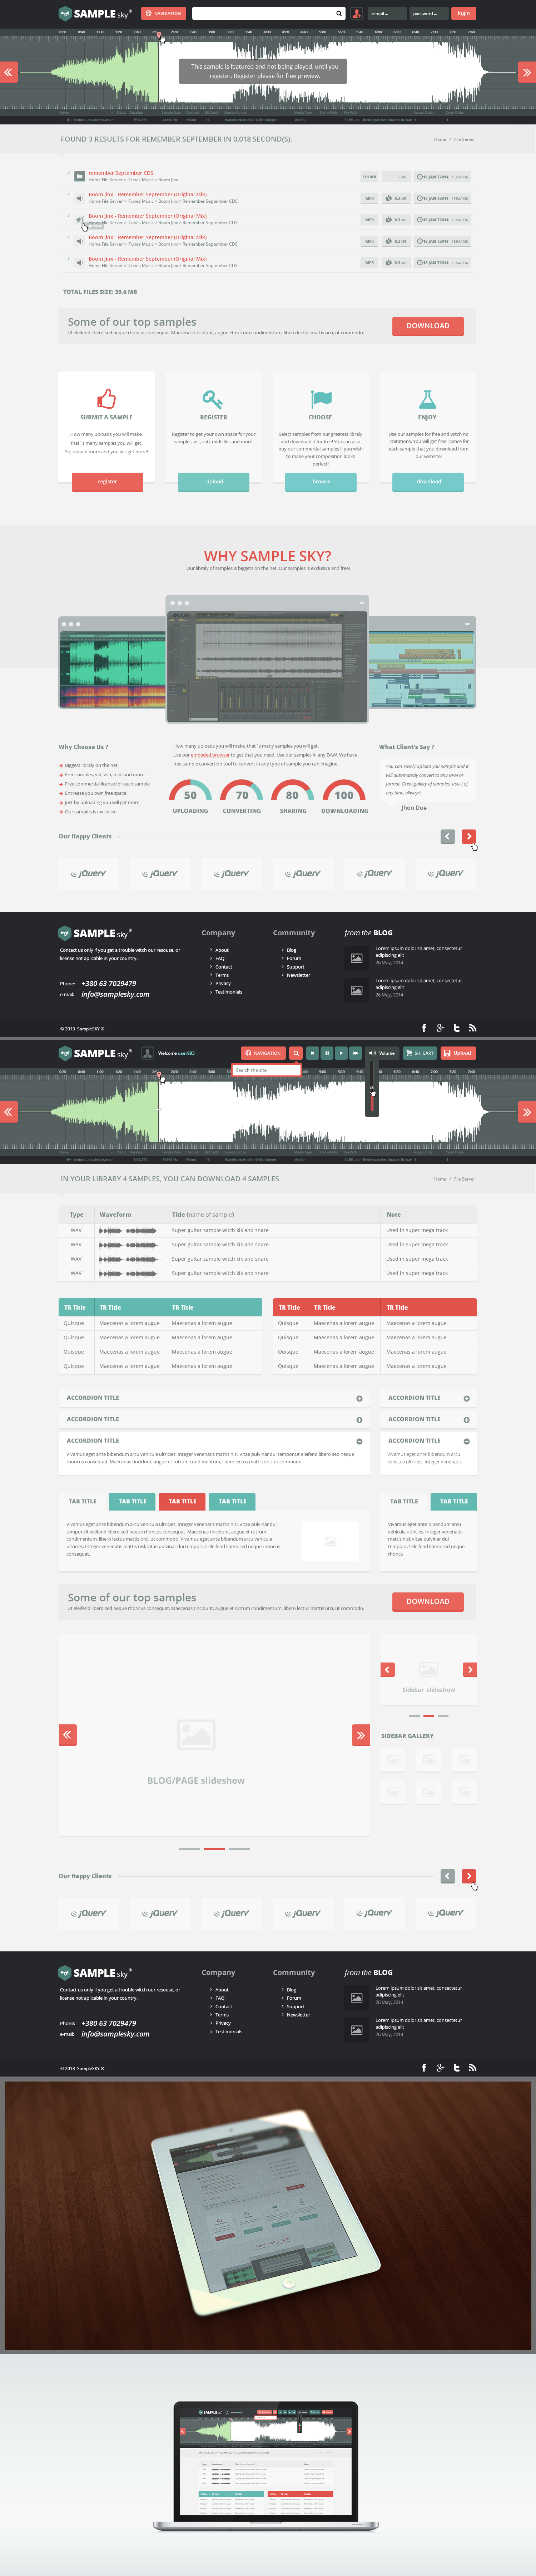Image resolution: width=536 pixels, height=2576 pixels.
Task: Click the thumbs-up icon above Submit a Sample
Action: pyautogui.click(x=106, y=399)
